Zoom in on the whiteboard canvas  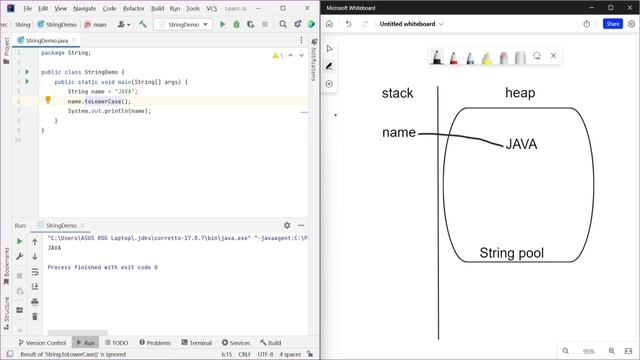pyautogui.click(x=611, y=351)
